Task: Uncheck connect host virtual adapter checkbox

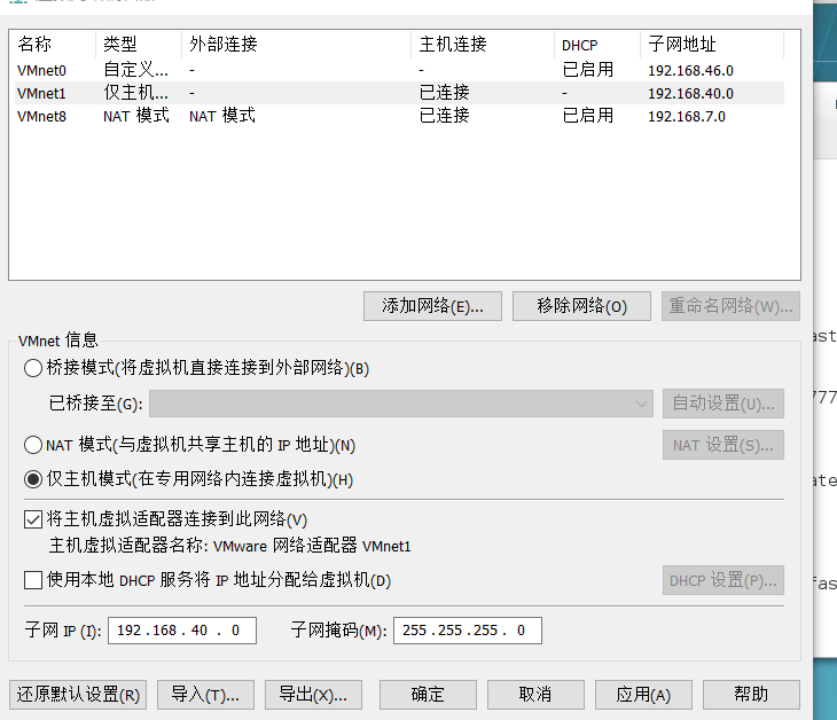Action: coord(33,519)
